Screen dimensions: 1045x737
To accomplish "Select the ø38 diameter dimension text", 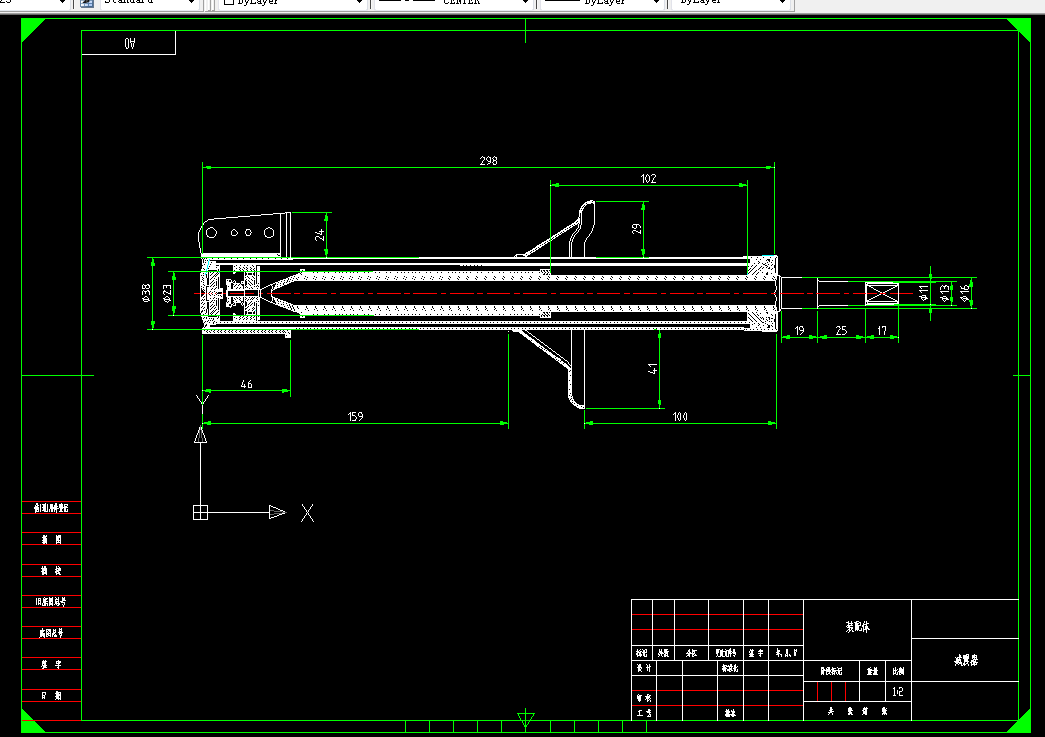I will pos(147,293).
